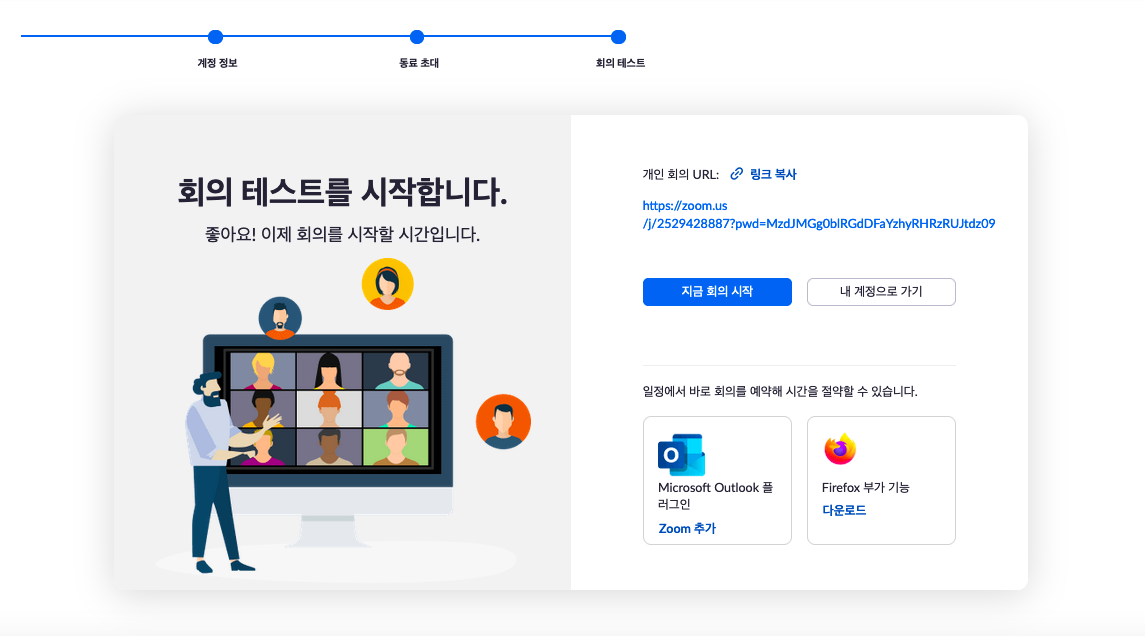Click the 동료 초대 step dot
The image size is (1145, 636).
coord(417,37)
